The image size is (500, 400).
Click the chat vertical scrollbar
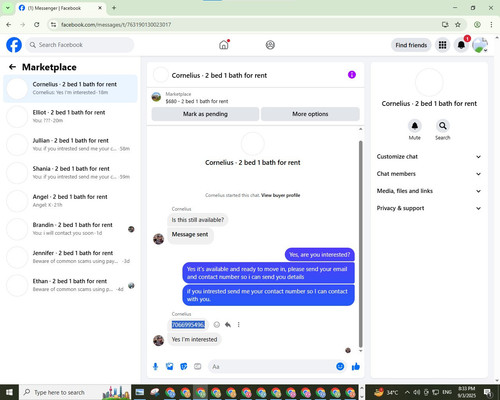360,243
